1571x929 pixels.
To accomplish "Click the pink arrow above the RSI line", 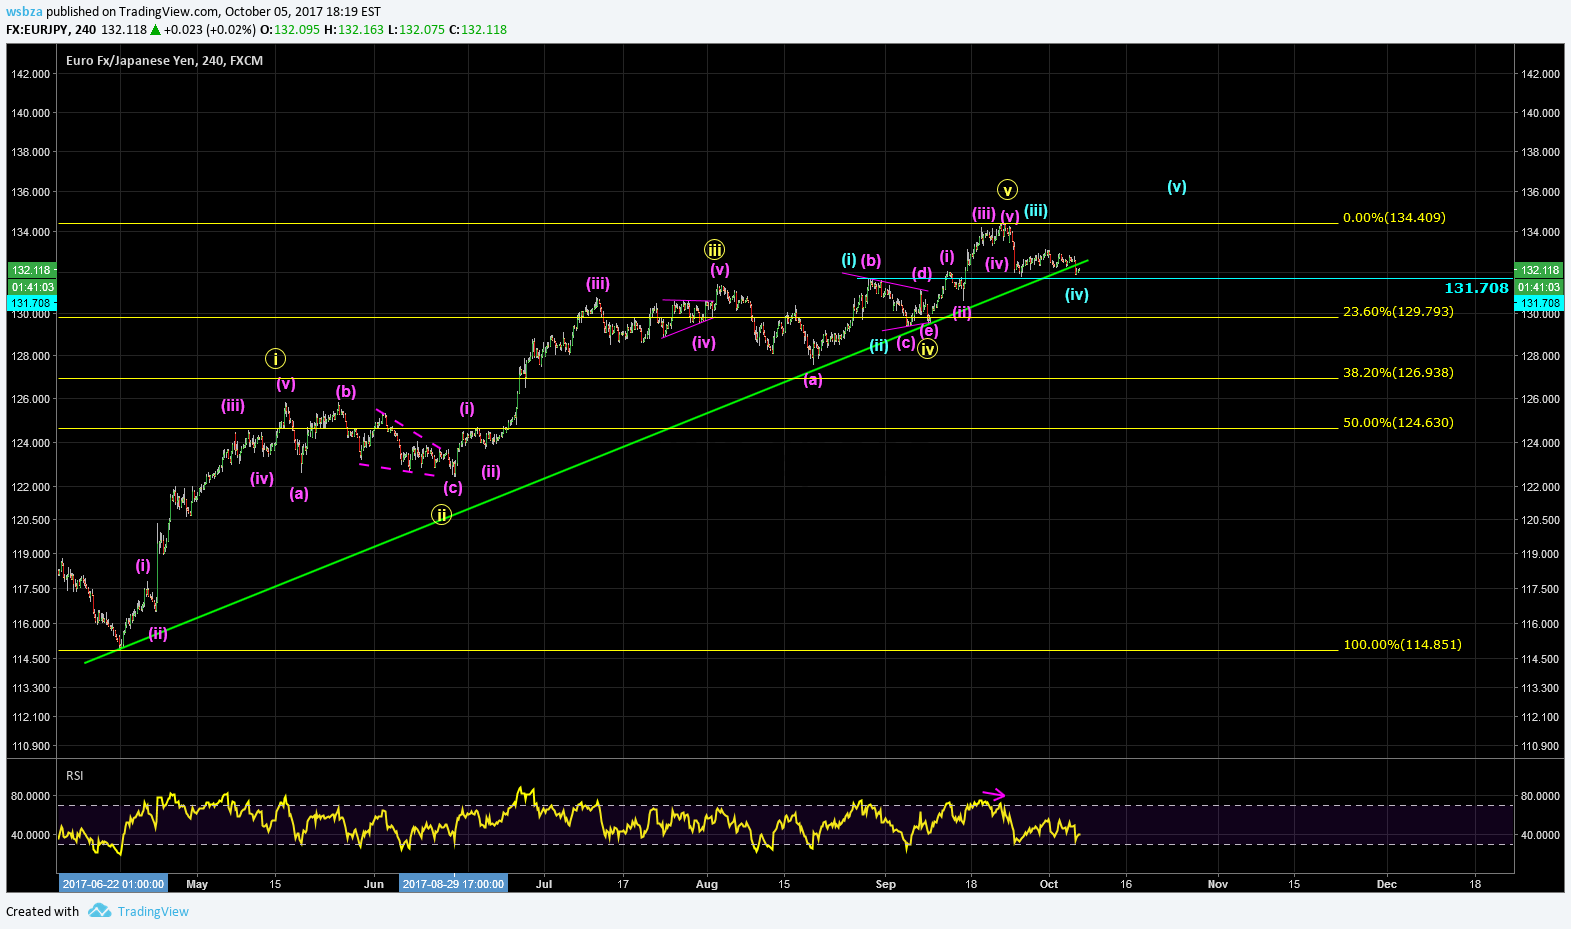I will coord(993,795).
